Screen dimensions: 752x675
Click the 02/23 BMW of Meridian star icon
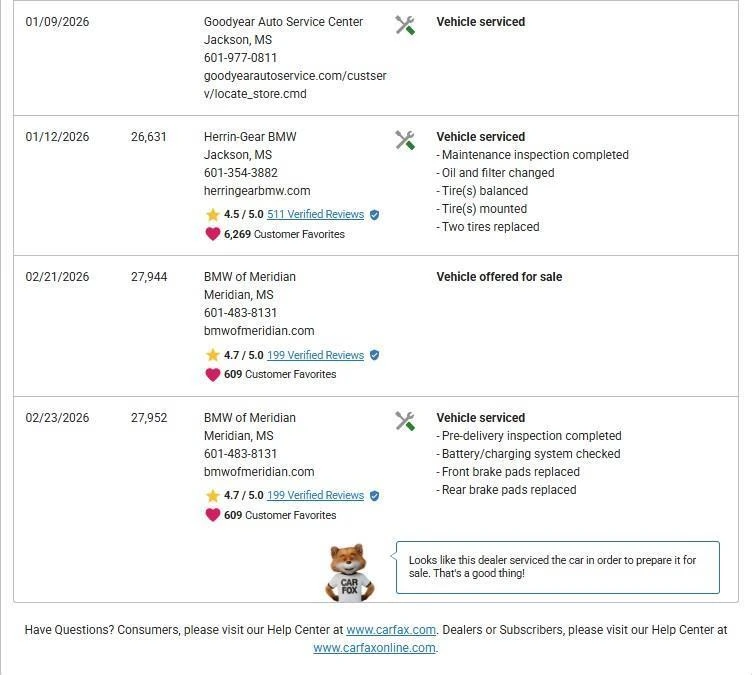coord(212,496)
